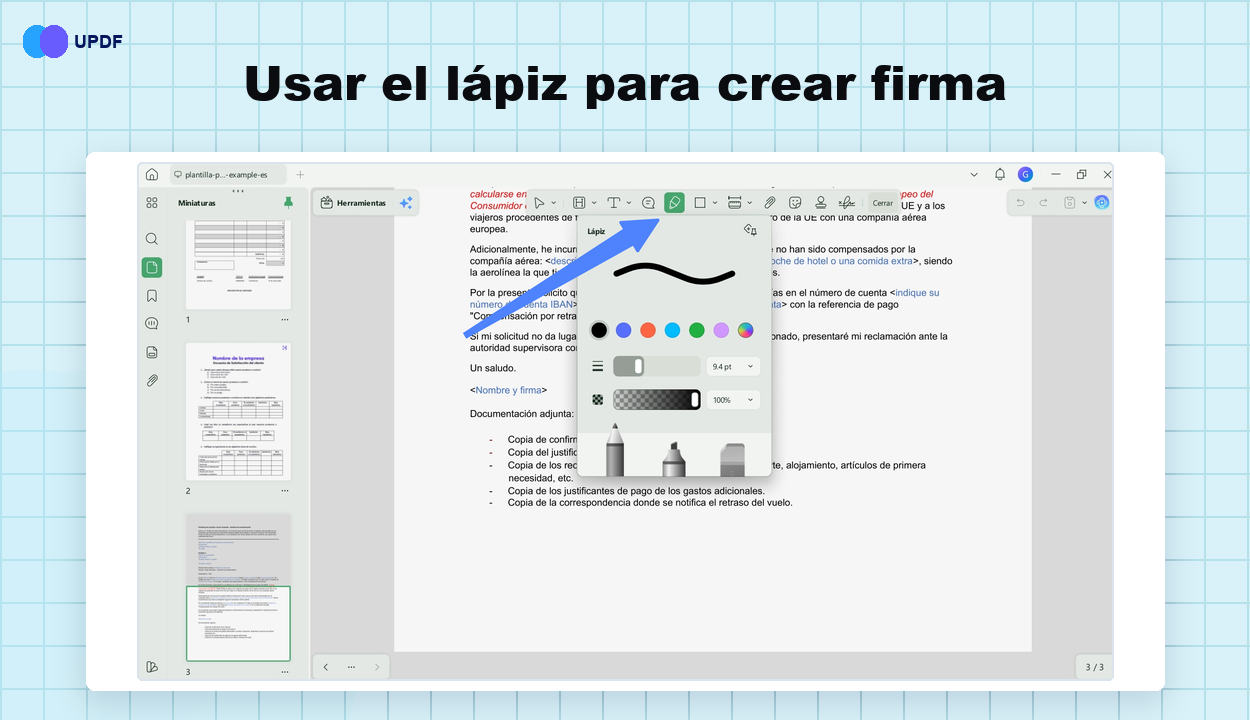1250x720 pixels.
Task: Open the blue UPDF AI icon
Action: click(x=1102, y=203)
